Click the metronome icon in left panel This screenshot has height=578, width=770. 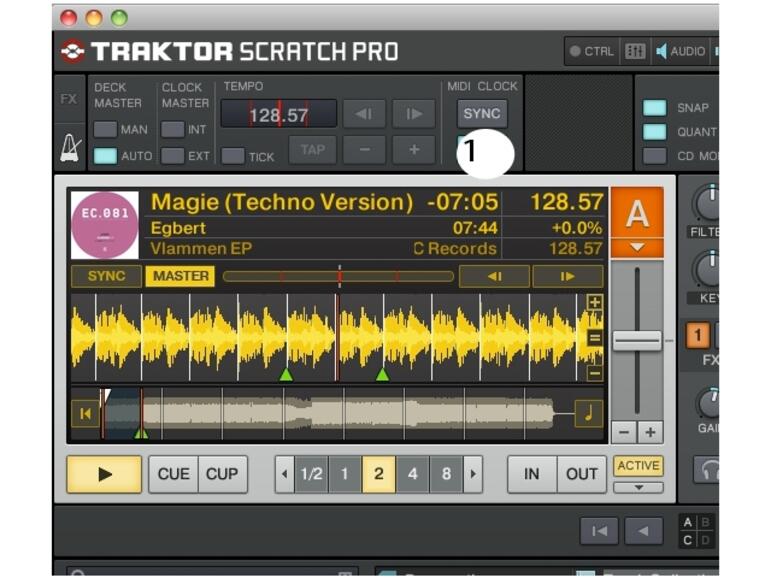(x=70, y=148)
